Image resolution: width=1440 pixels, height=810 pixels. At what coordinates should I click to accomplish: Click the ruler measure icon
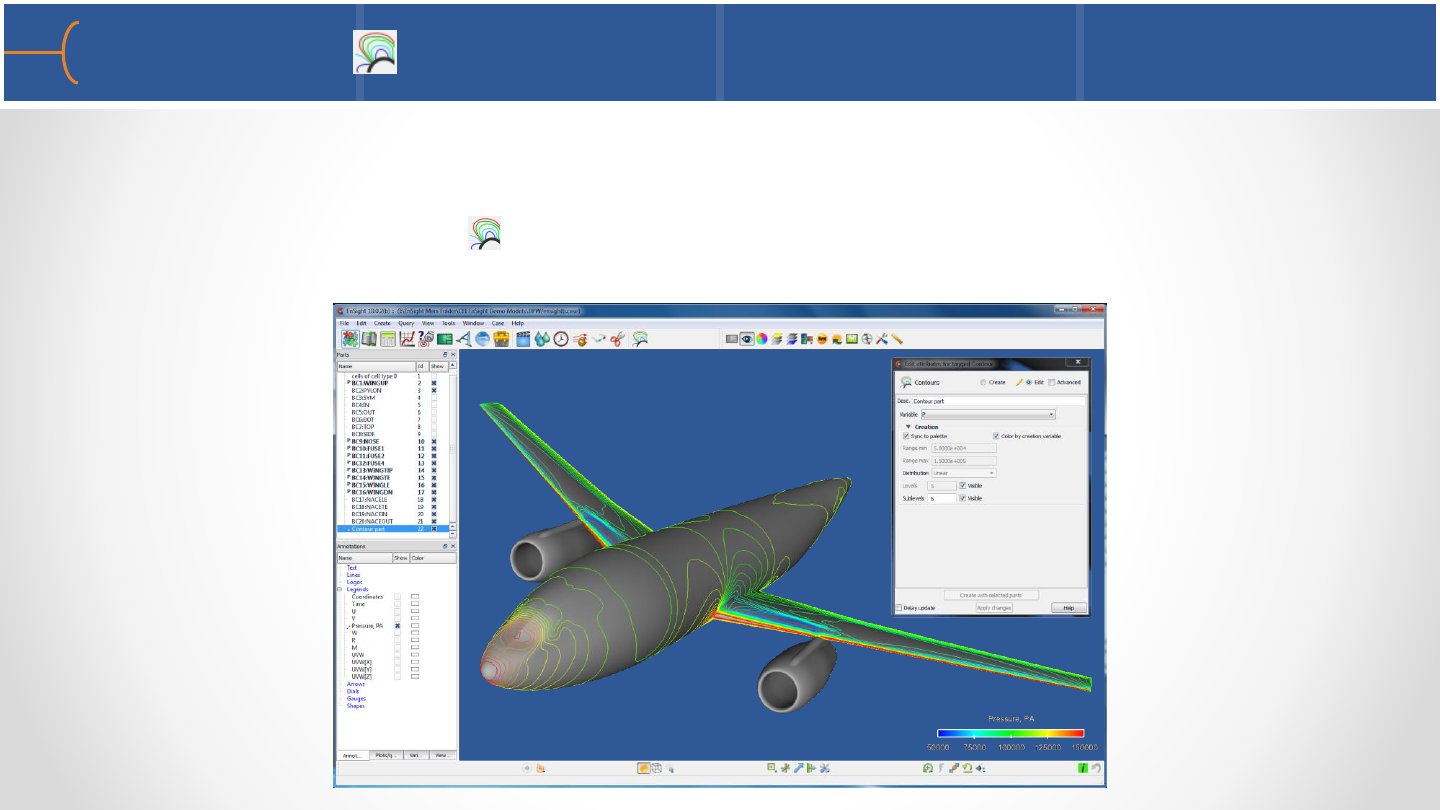click(x=897, y=339)
